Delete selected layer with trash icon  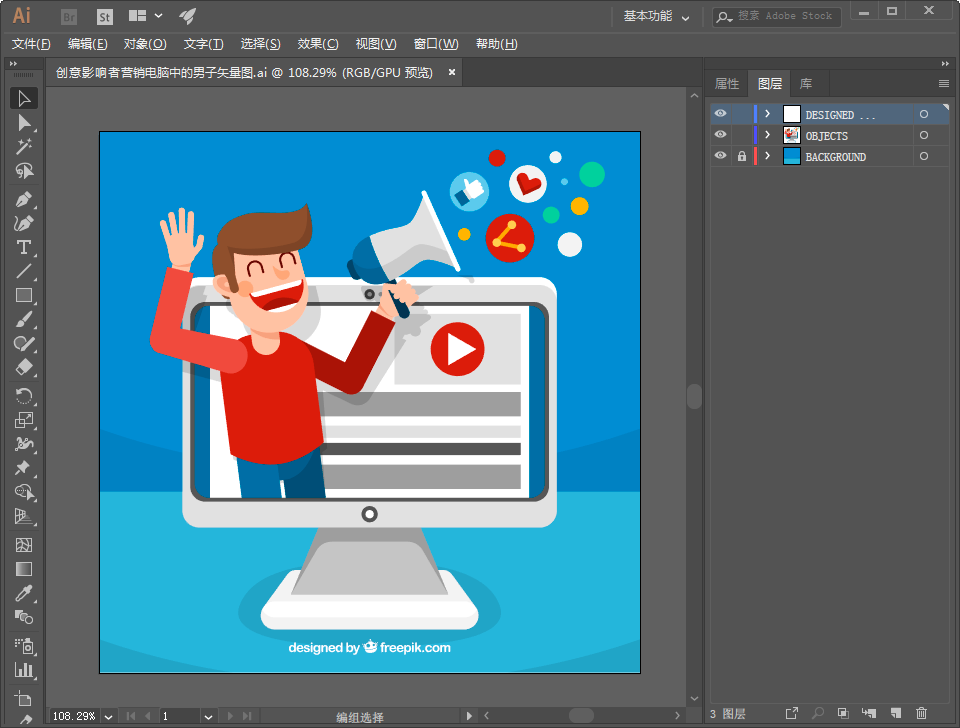[922, 713]
